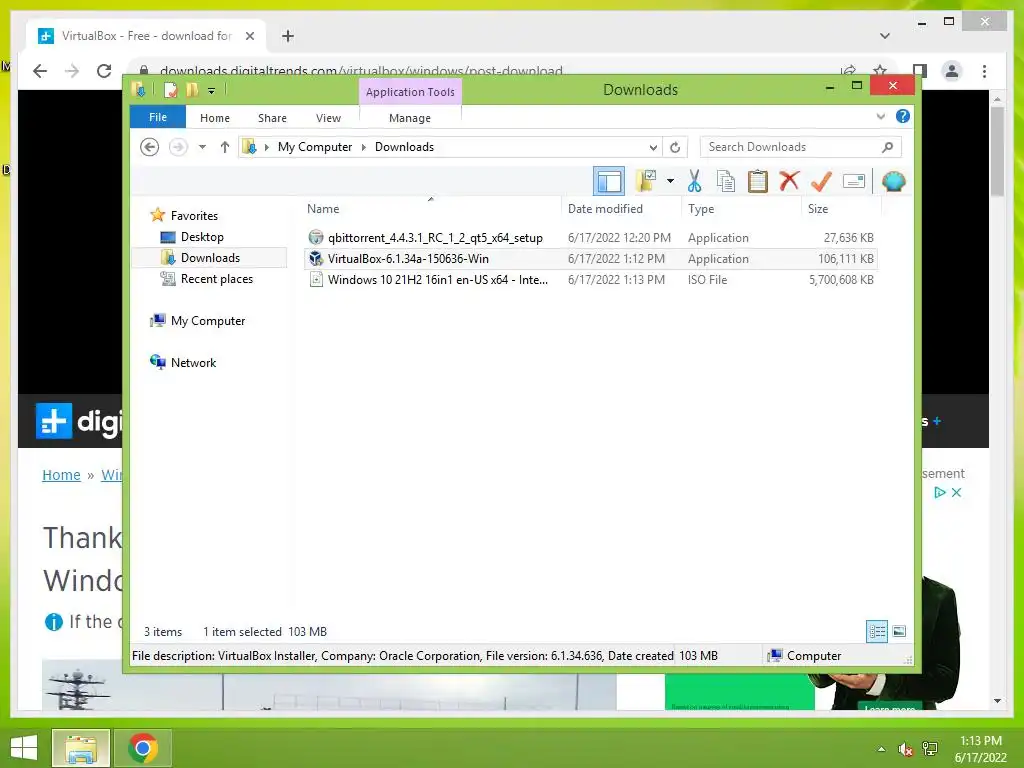Go forward in File Explorer
1024x768 pixels.
coord(178,147)
